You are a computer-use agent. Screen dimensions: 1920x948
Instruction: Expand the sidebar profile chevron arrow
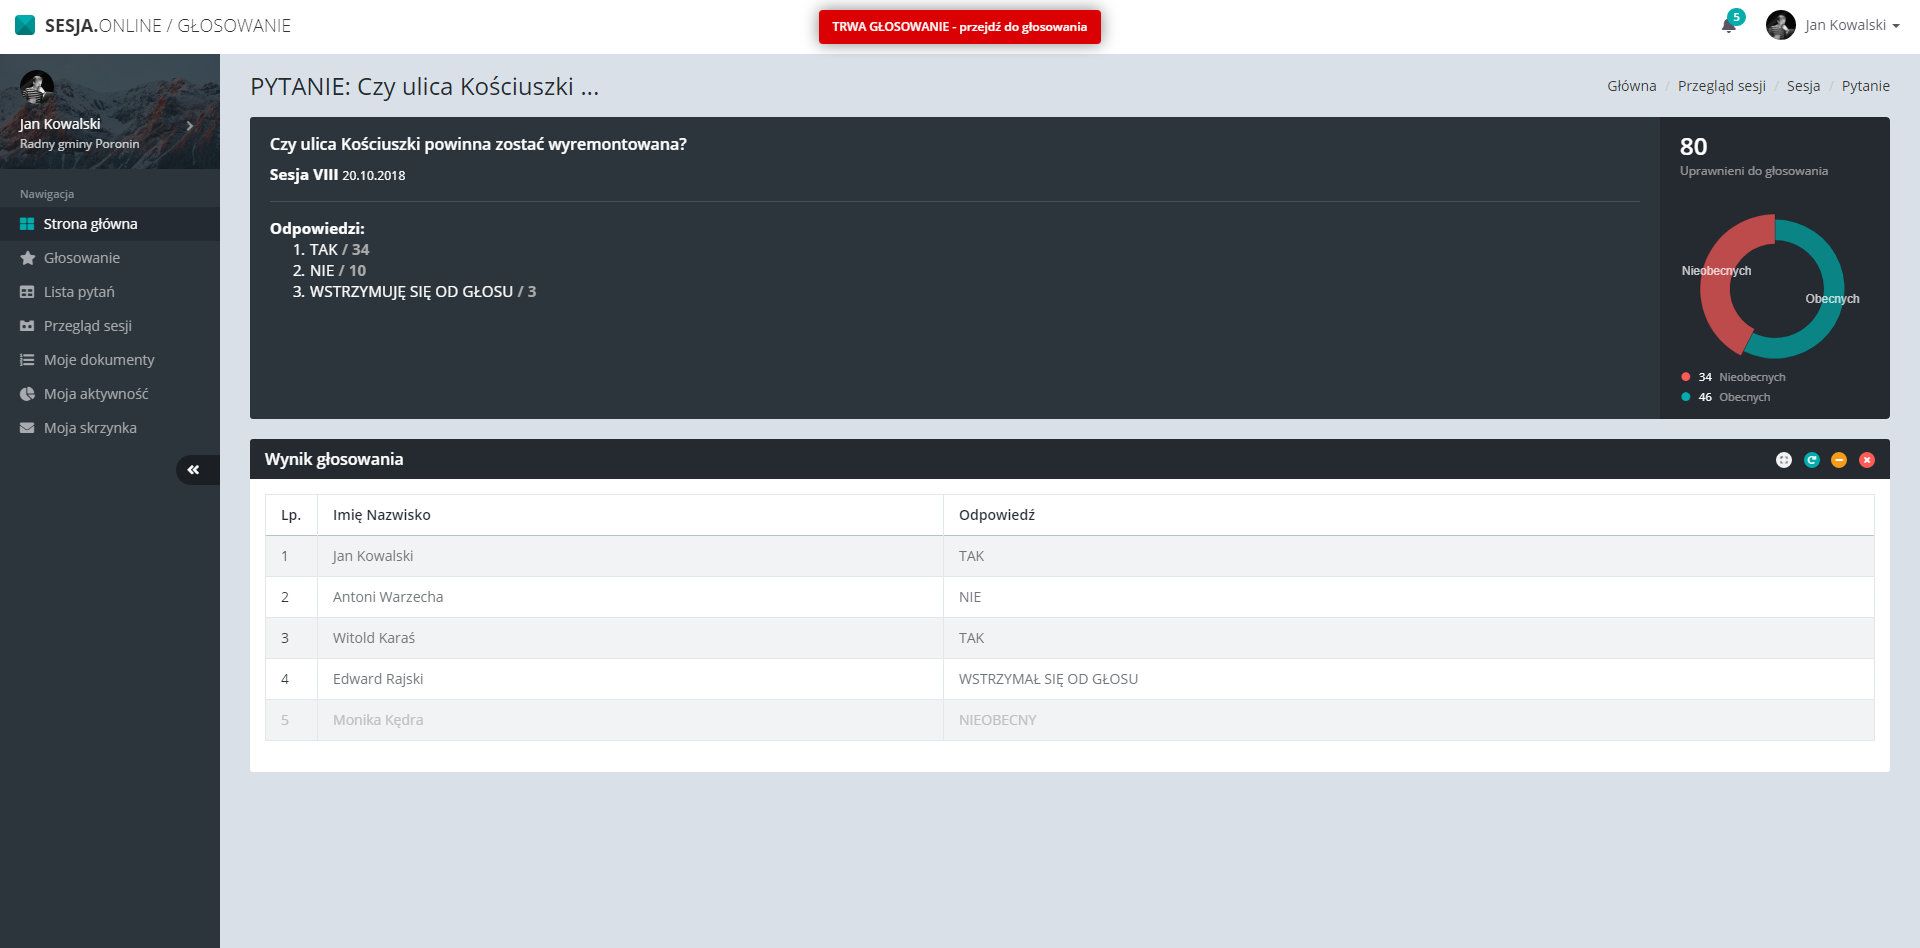(189, 126)
